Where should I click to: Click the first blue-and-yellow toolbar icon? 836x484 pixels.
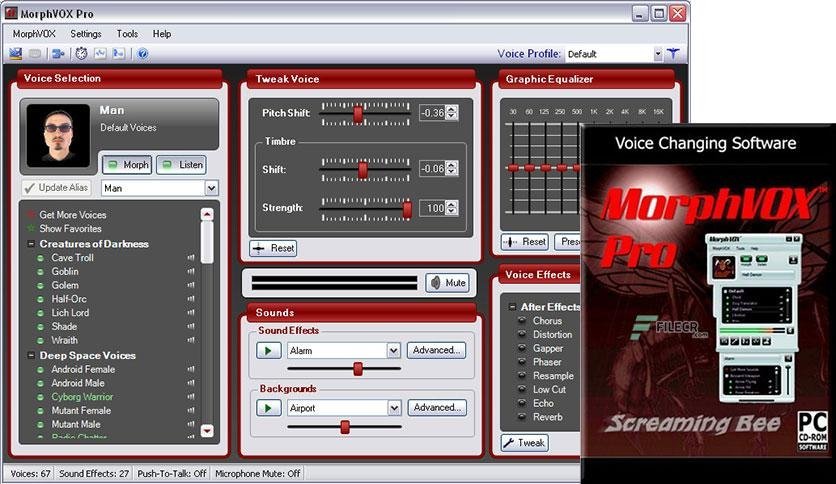[x=15, y=53]
